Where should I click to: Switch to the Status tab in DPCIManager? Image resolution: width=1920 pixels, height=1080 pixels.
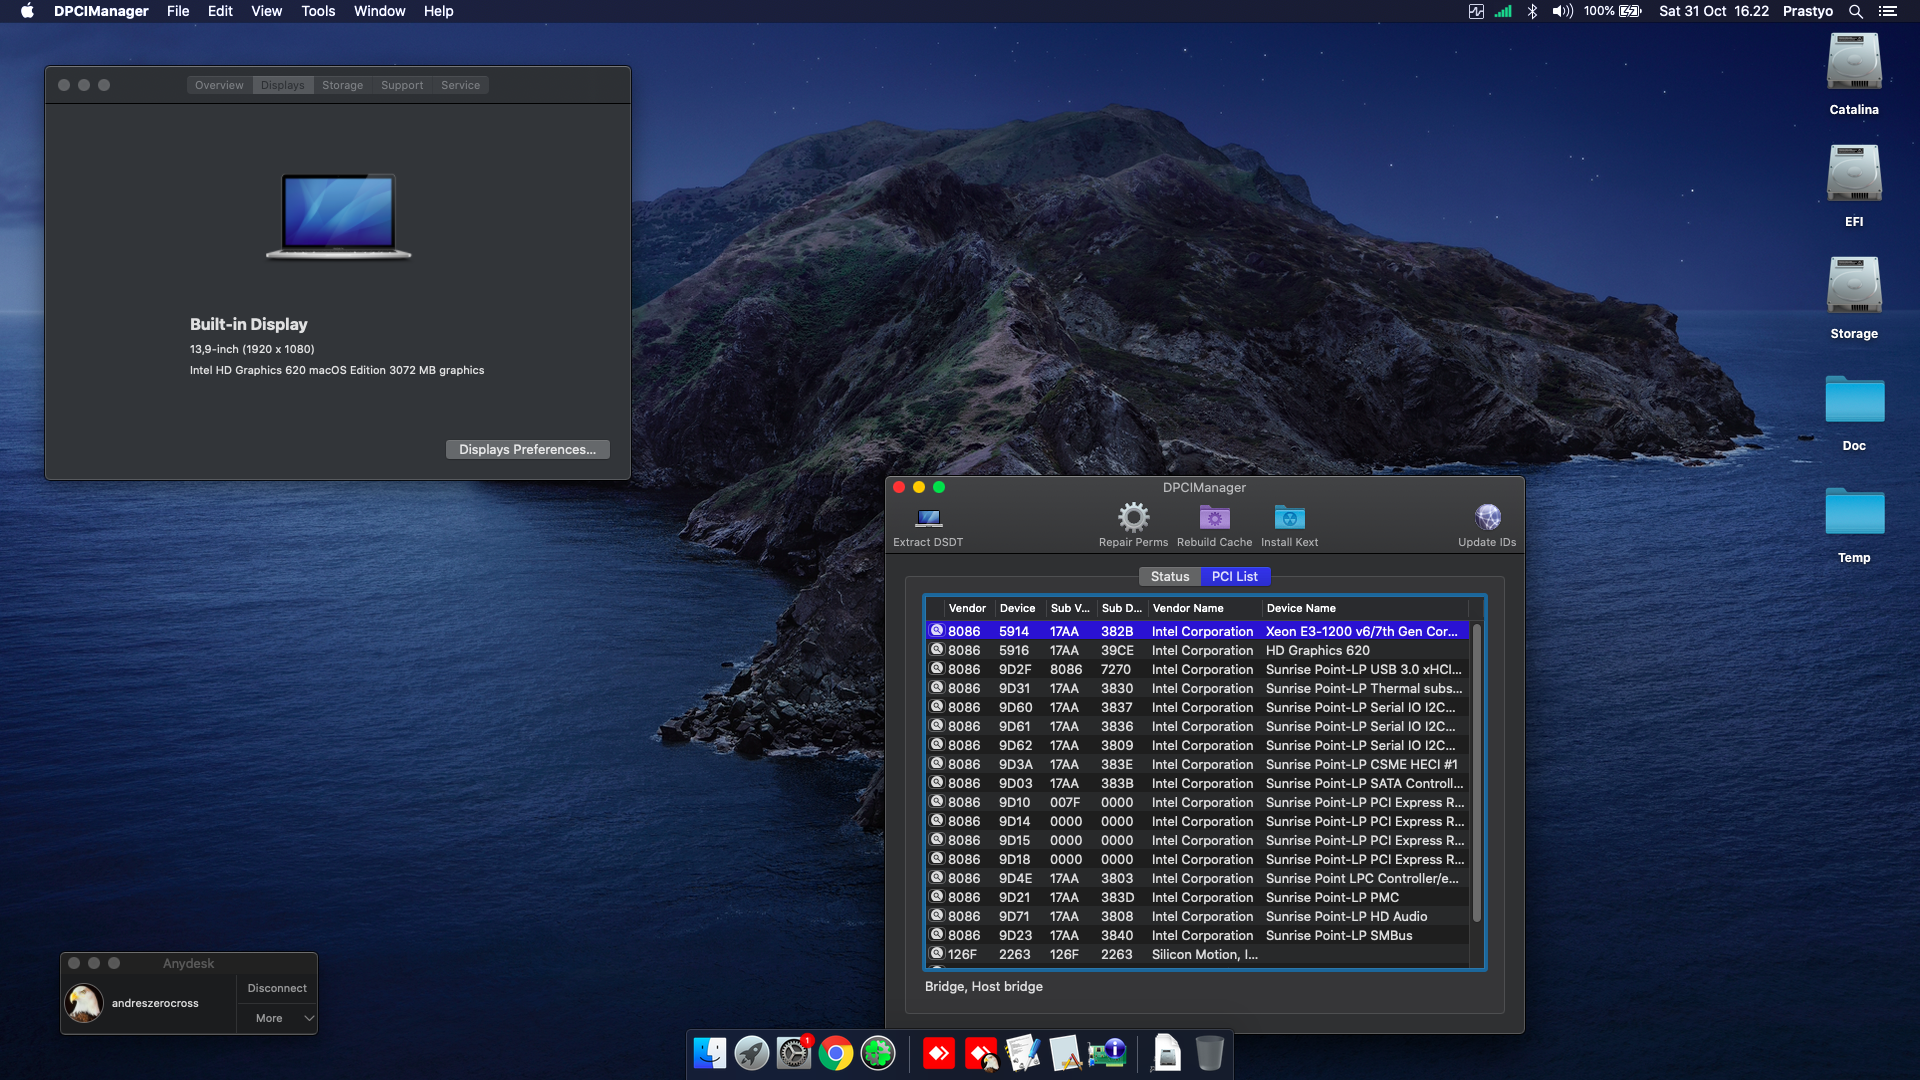(x=1170, y=576)
